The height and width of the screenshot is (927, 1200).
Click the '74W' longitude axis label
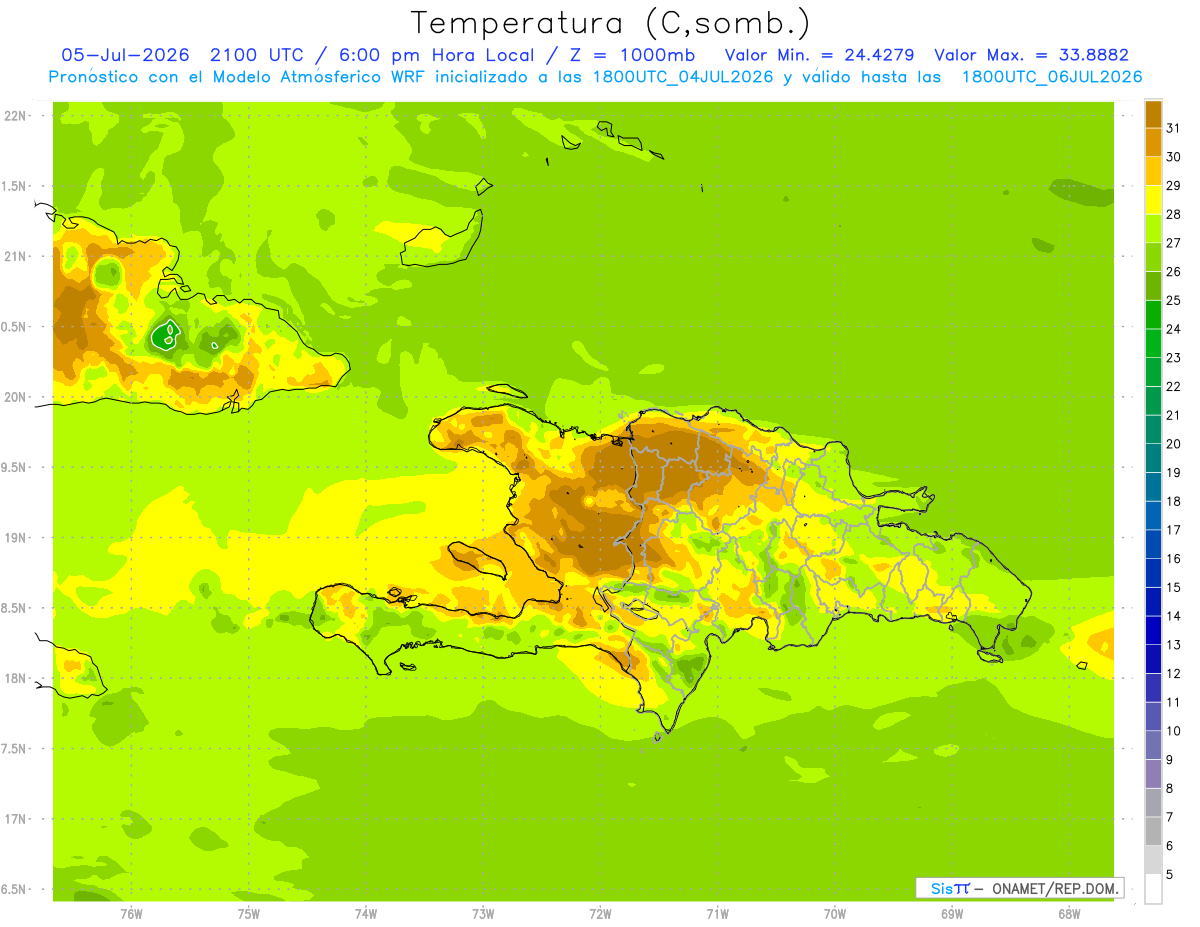[x=366, y=914]
